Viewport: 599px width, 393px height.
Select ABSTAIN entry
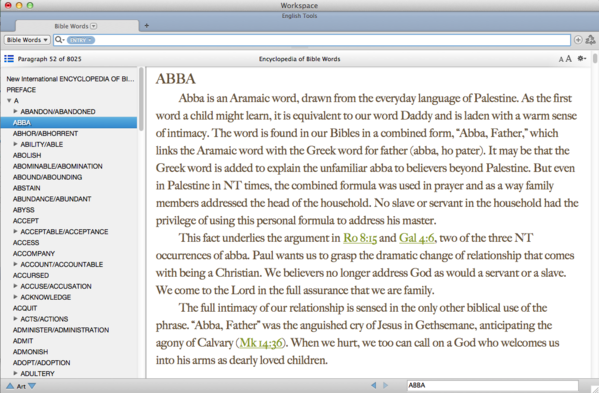[26, 188]
